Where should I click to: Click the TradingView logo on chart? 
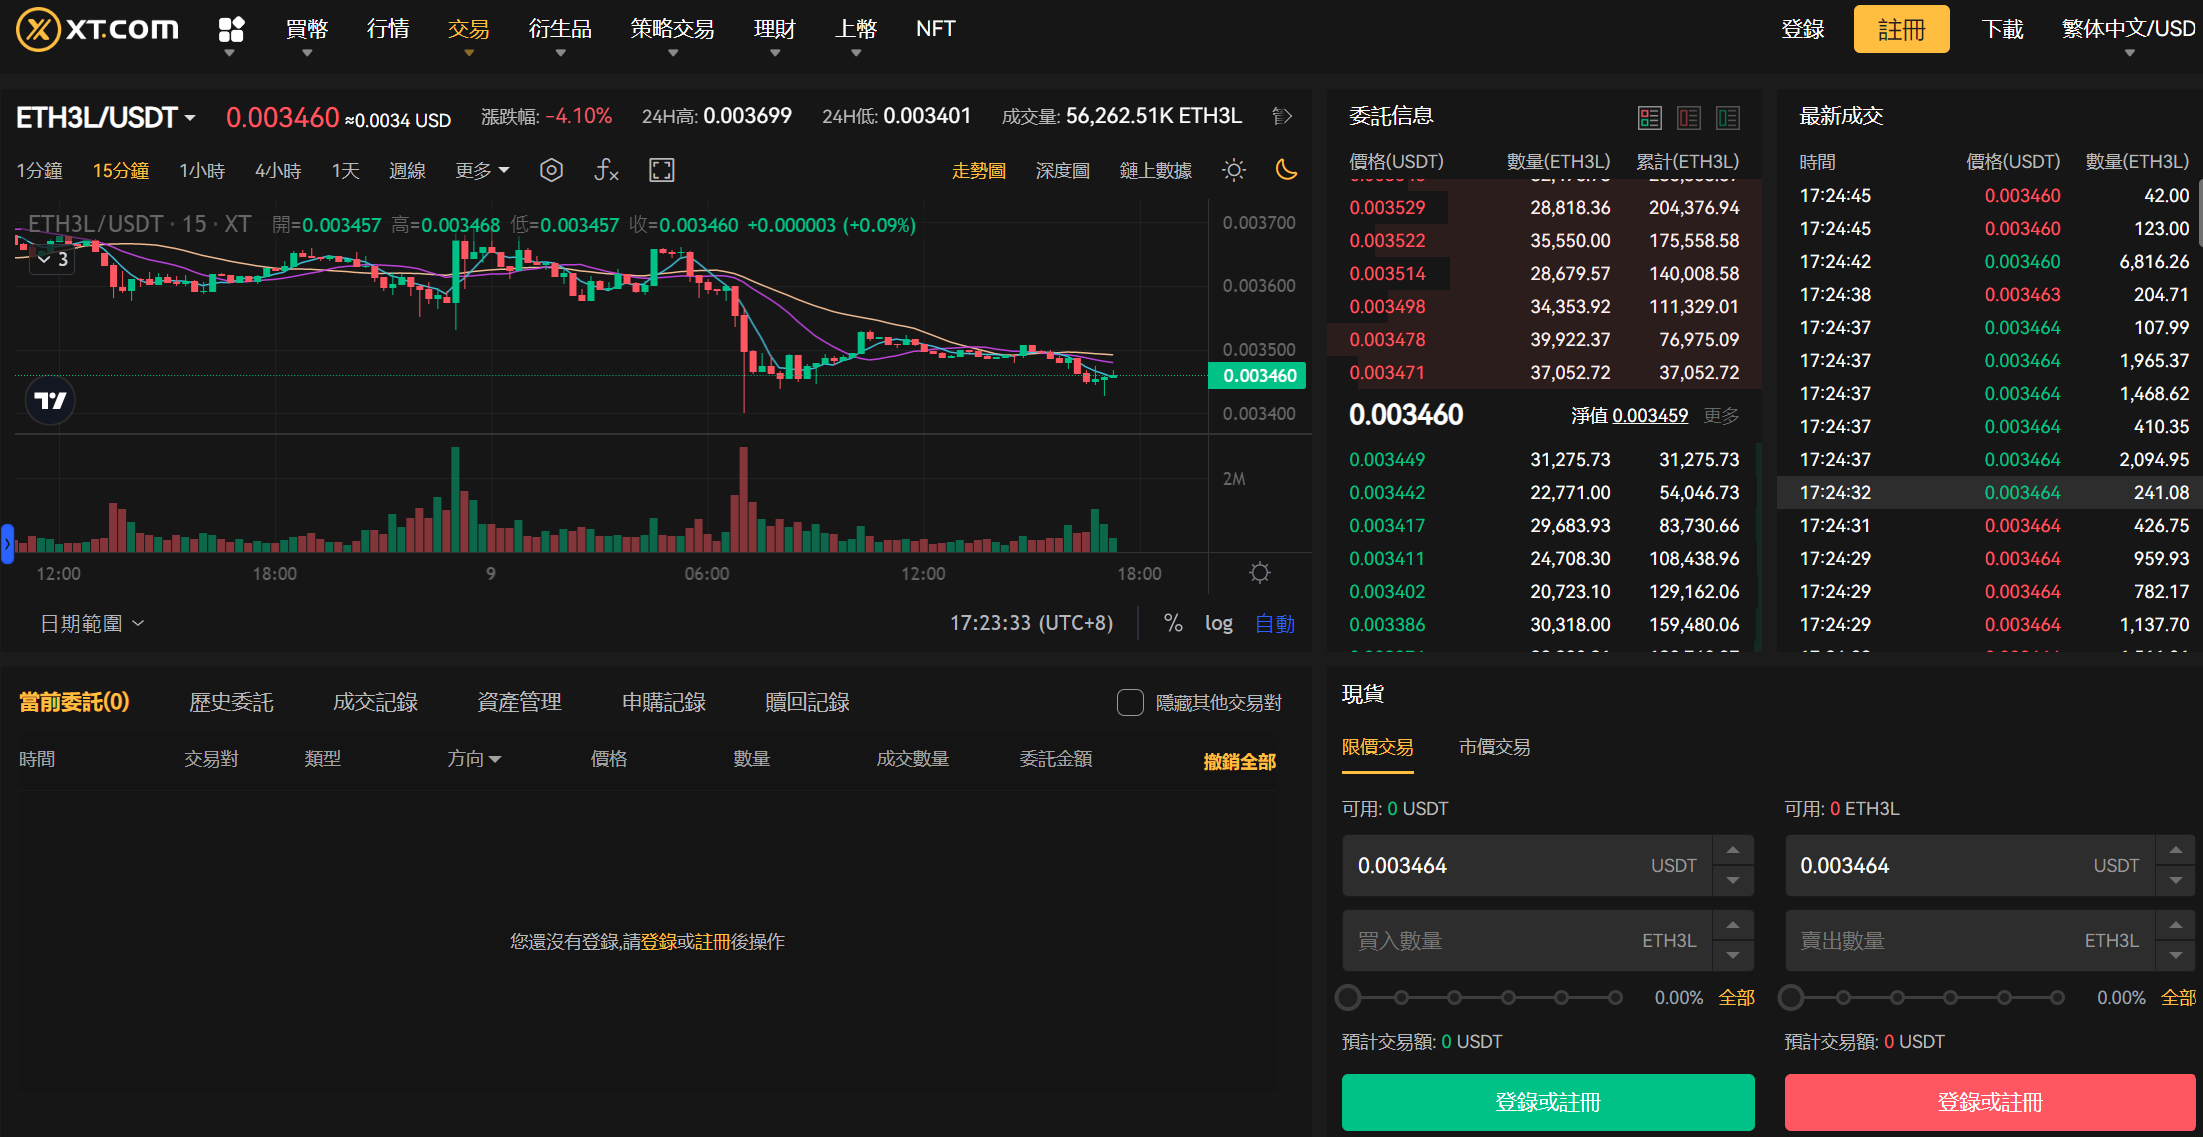pos(50,400)
